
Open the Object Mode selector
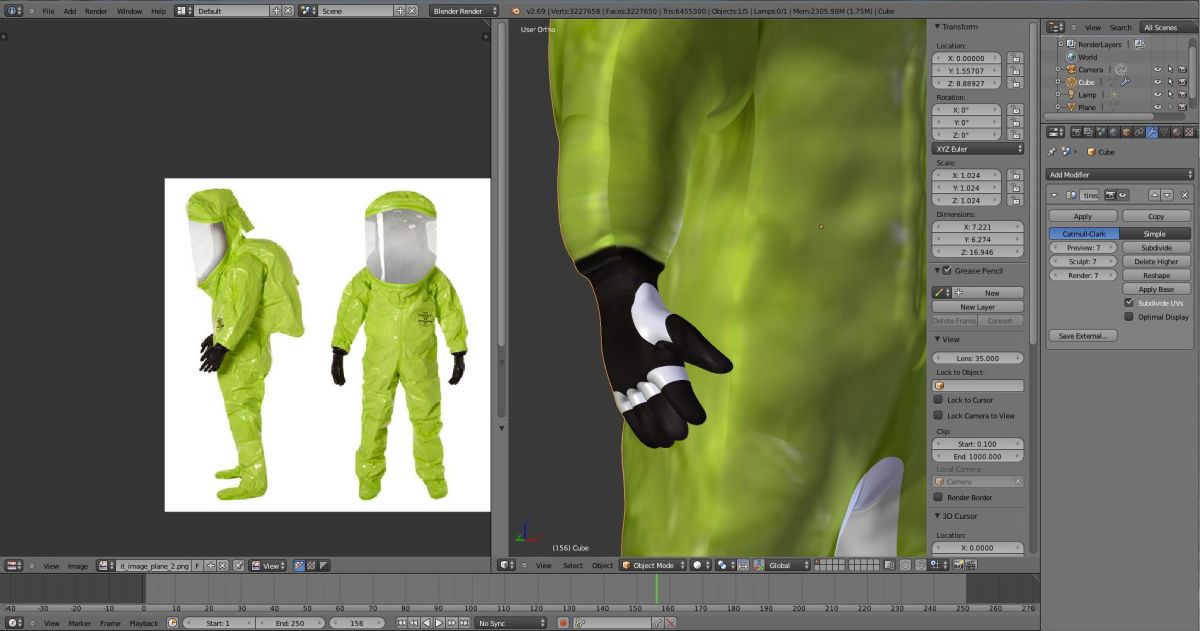(653, 565)
